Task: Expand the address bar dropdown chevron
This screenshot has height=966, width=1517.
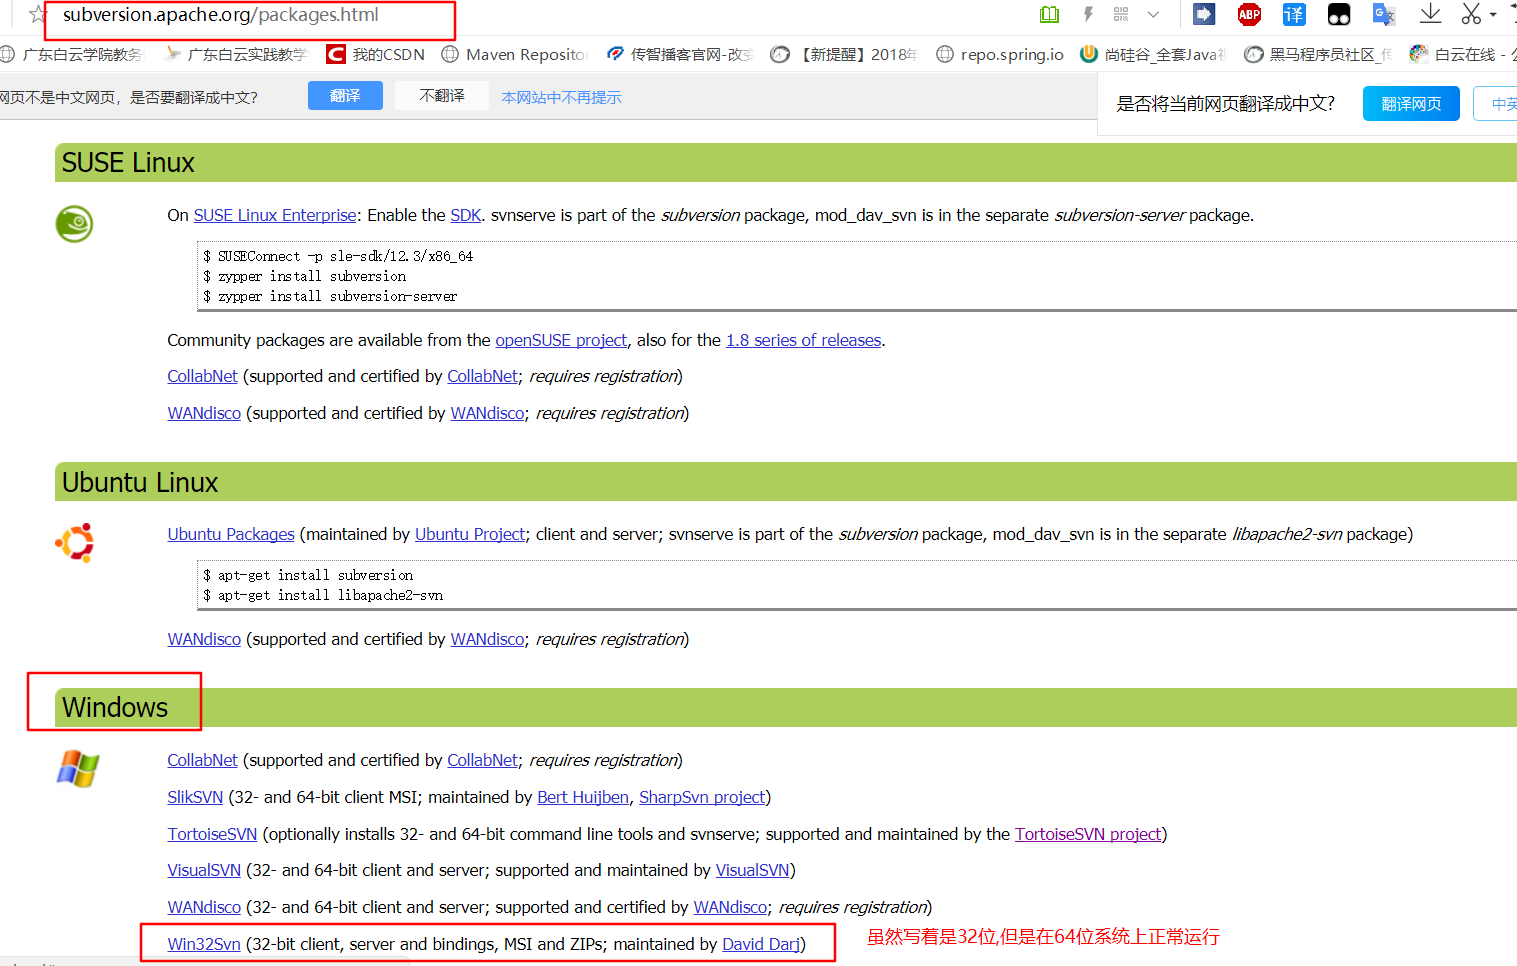Action: [1153, 14]
